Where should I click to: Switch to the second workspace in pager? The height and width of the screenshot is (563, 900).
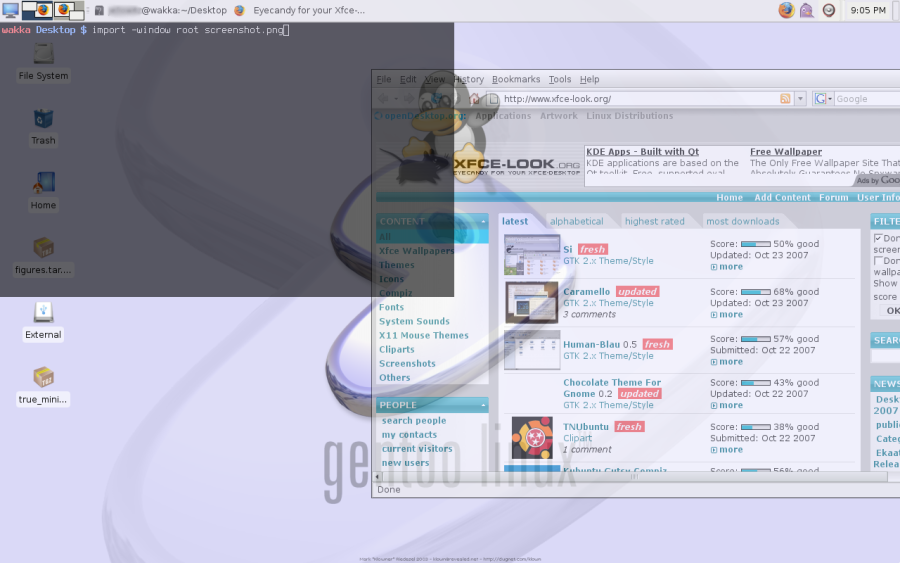68,10
